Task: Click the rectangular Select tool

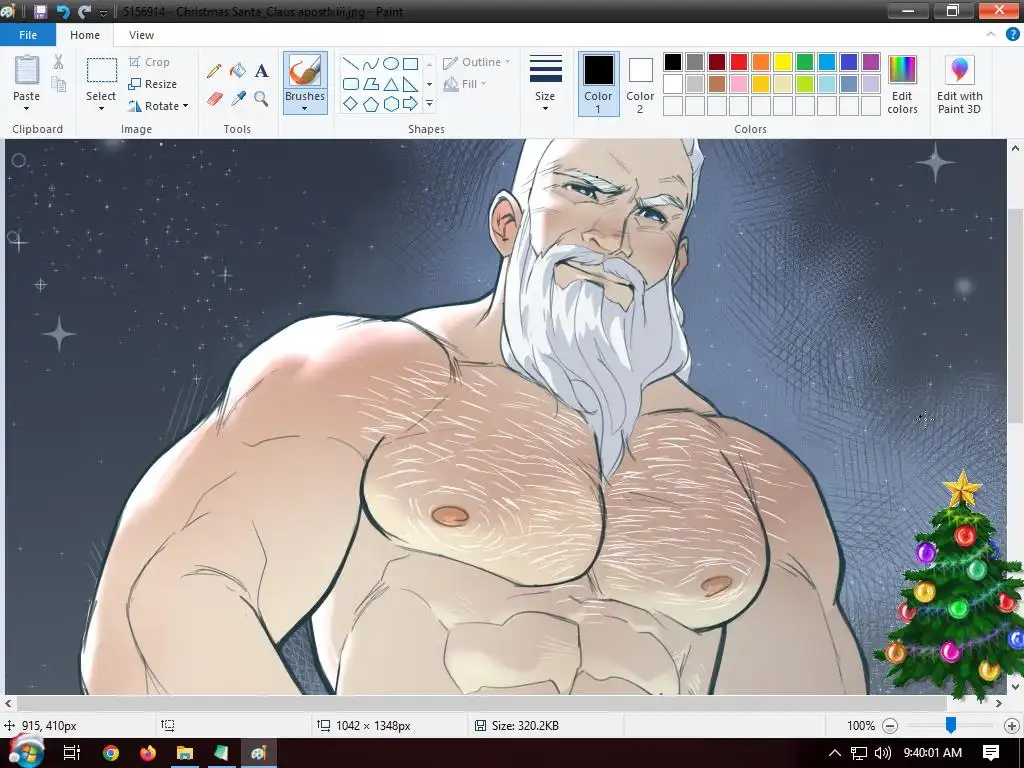Action: (x=102, y=70)
